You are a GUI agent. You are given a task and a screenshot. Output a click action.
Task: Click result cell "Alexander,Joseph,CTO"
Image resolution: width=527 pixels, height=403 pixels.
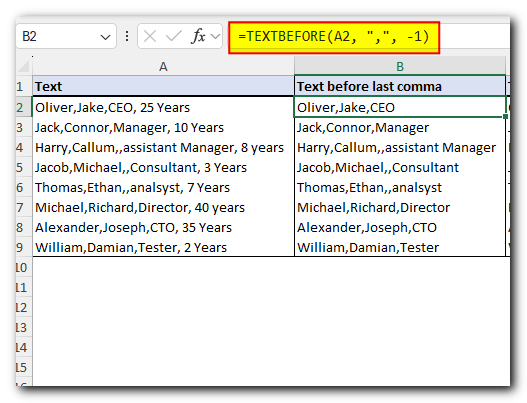point(400,227)
